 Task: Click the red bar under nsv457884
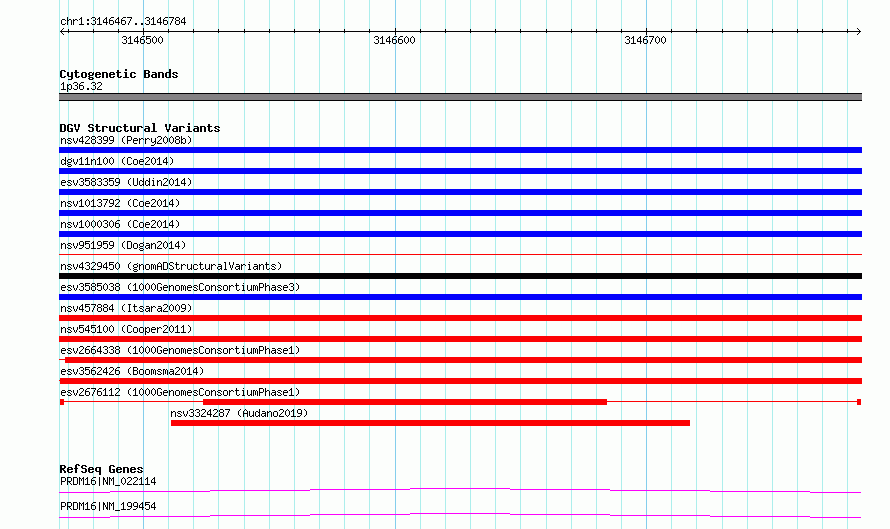[460, 318]
